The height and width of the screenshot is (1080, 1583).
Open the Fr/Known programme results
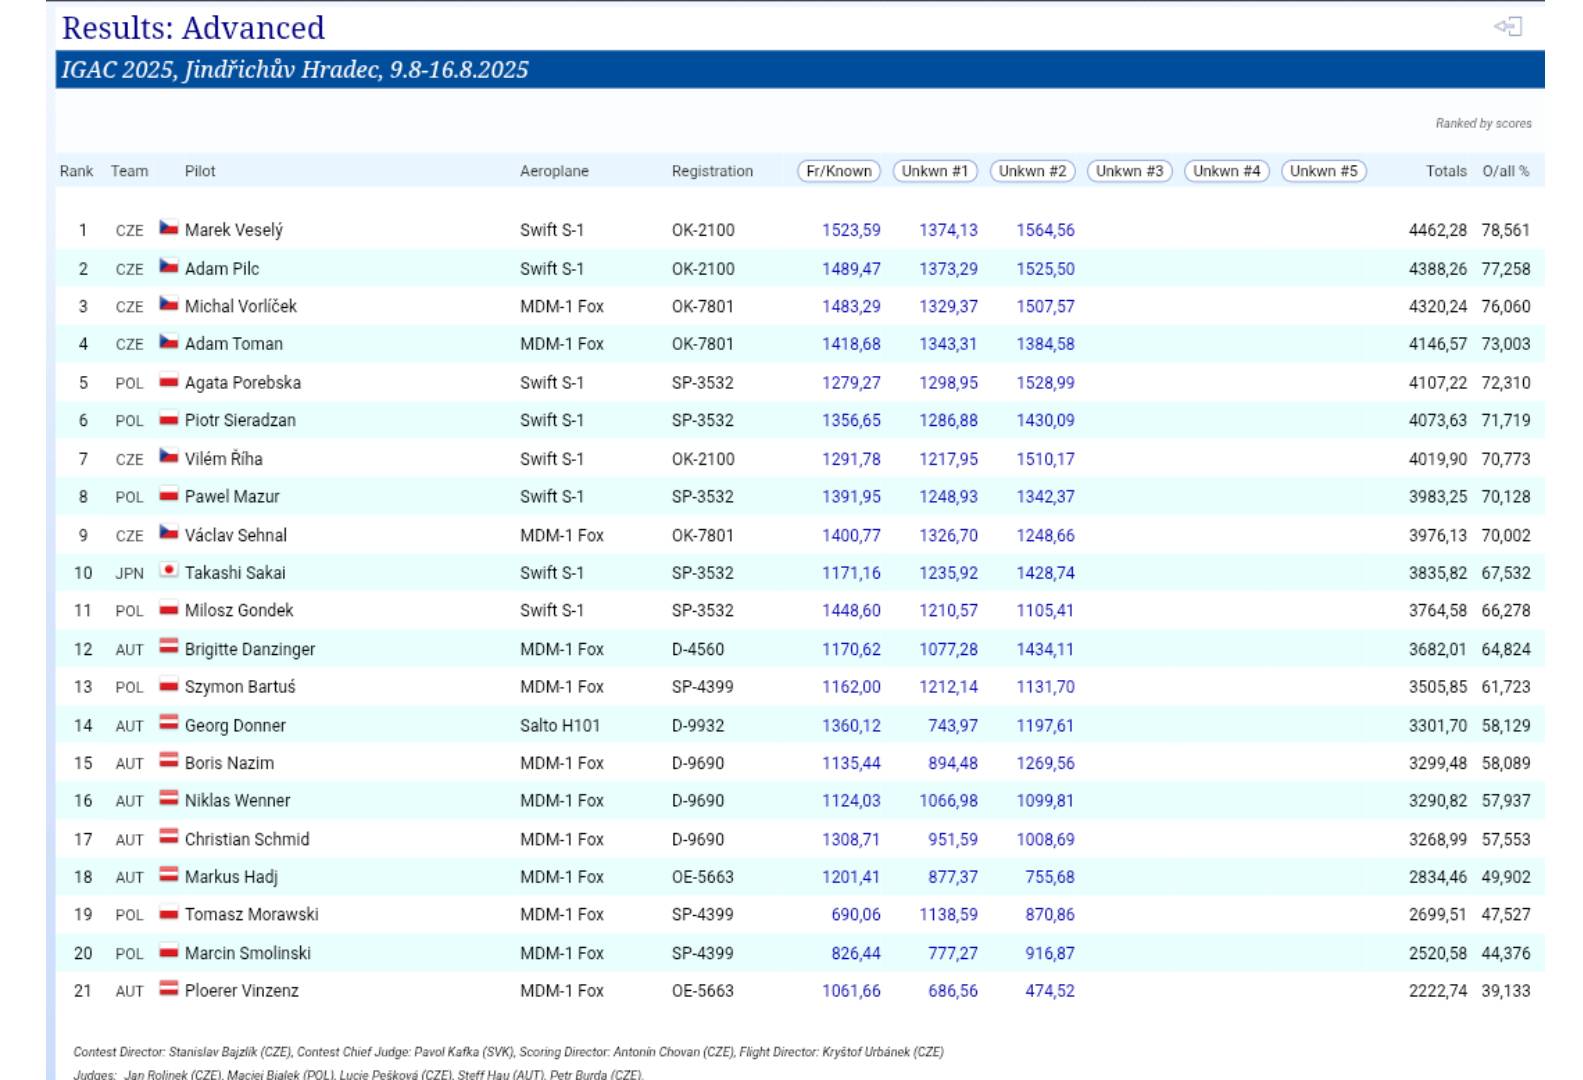[x=839, y=171]
